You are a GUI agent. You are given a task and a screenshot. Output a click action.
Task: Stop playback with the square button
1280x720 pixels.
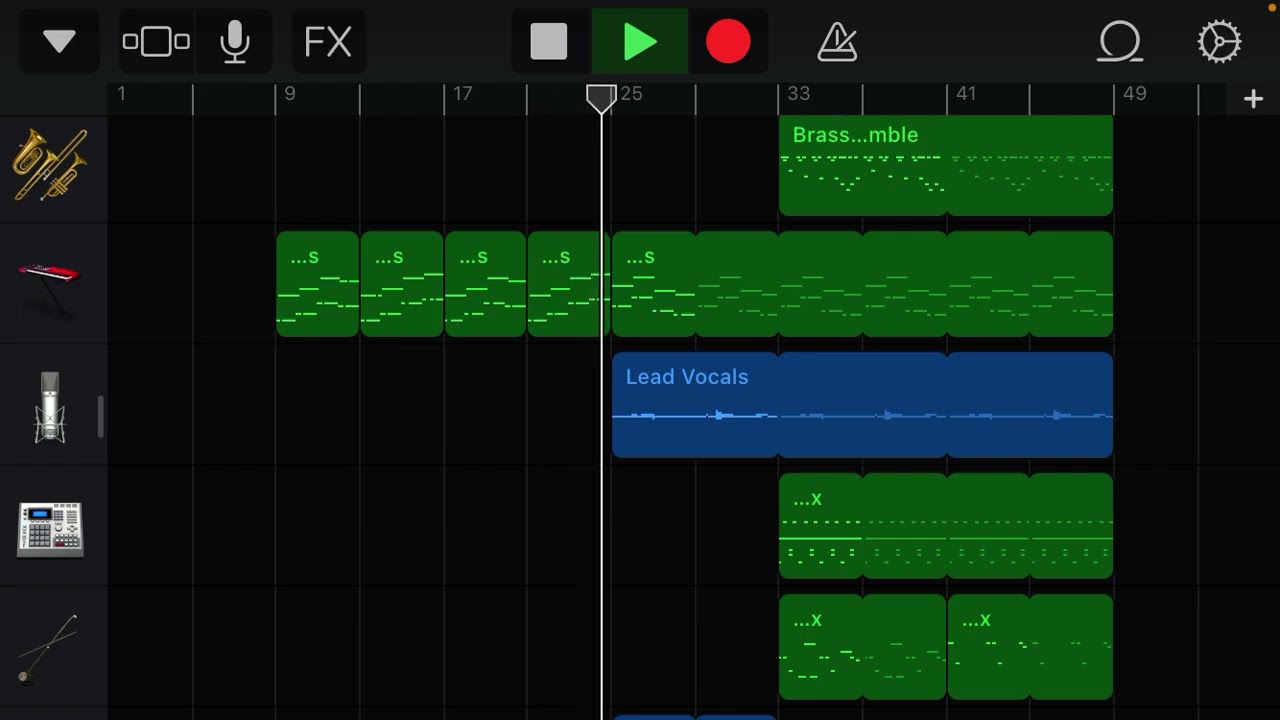(549, 42)
